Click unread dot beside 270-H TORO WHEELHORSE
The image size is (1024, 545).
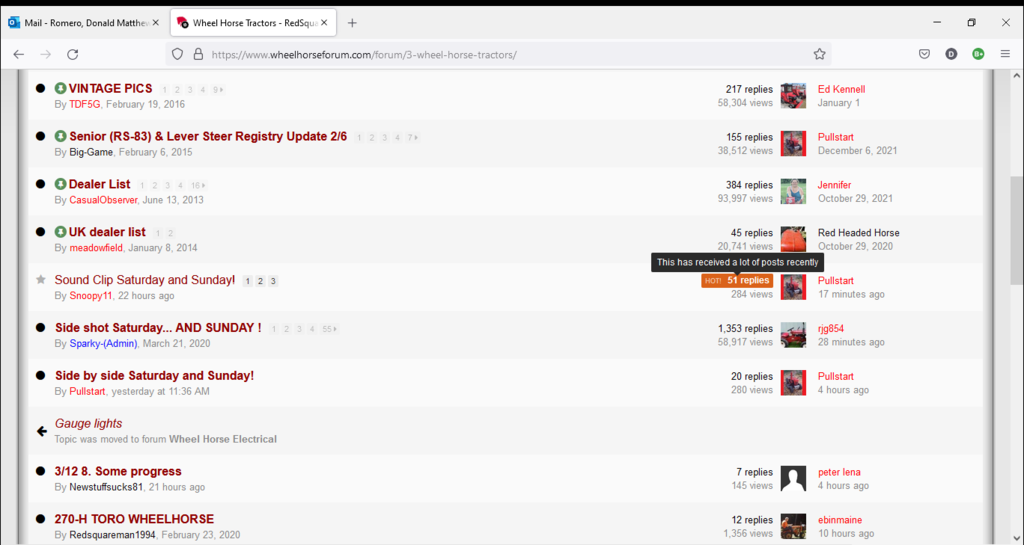tap(41, 519)
